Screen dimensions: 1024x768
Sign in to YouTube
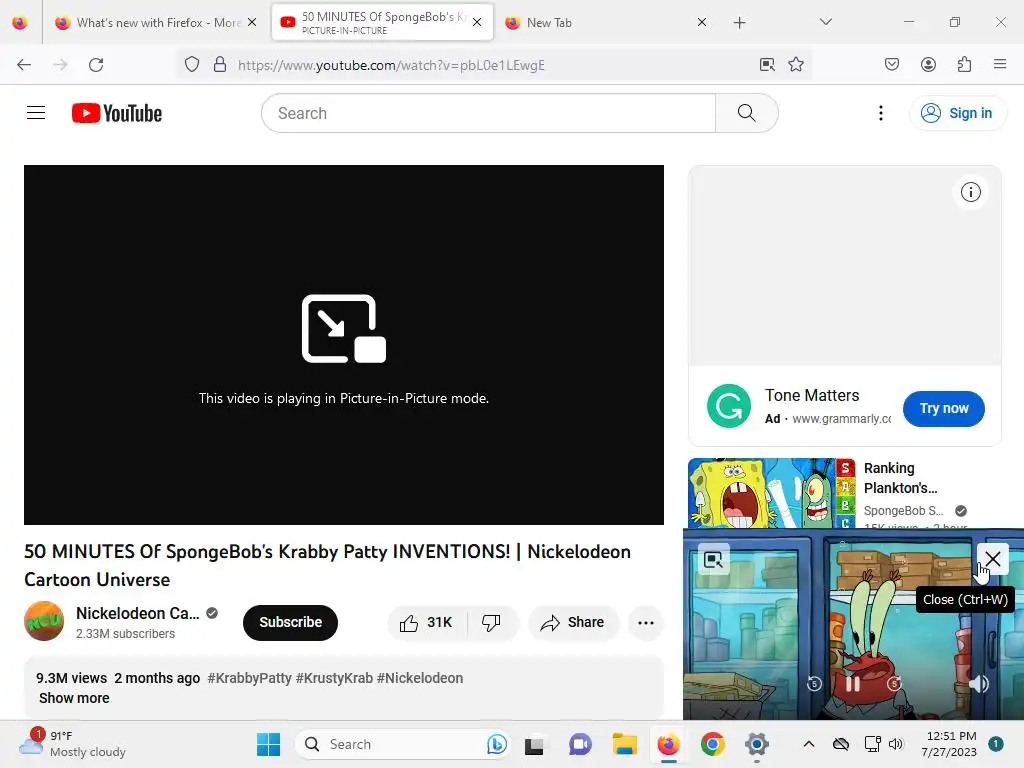pyautogui.click(x=957, y=113)
